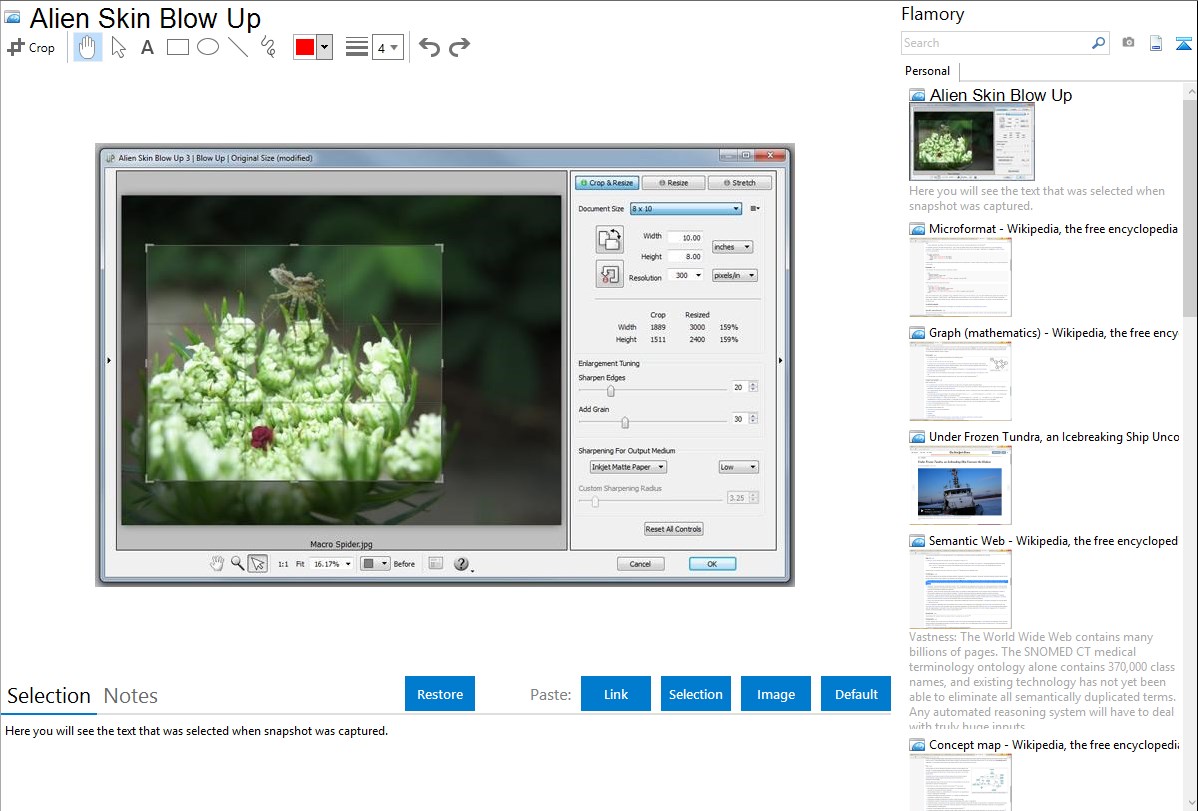Open the Low sharpening amount dropdown
Screen dimensions: 1198x811
pos(738,467)
